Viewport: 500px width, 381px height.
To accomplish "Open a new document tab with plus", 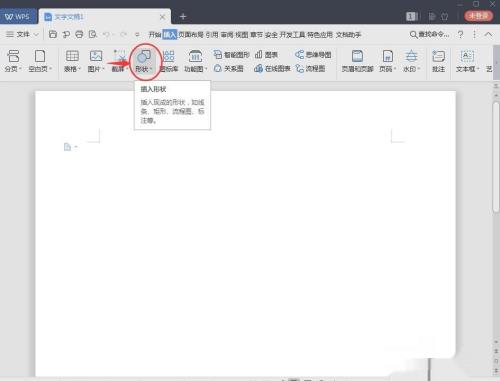I will [x=183, y=16].
